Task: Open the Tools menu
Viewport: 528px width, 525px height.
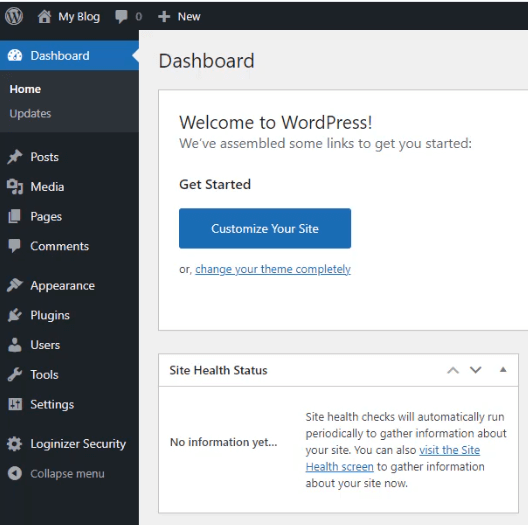Action: pyautogui.click(x=44, y=374)
